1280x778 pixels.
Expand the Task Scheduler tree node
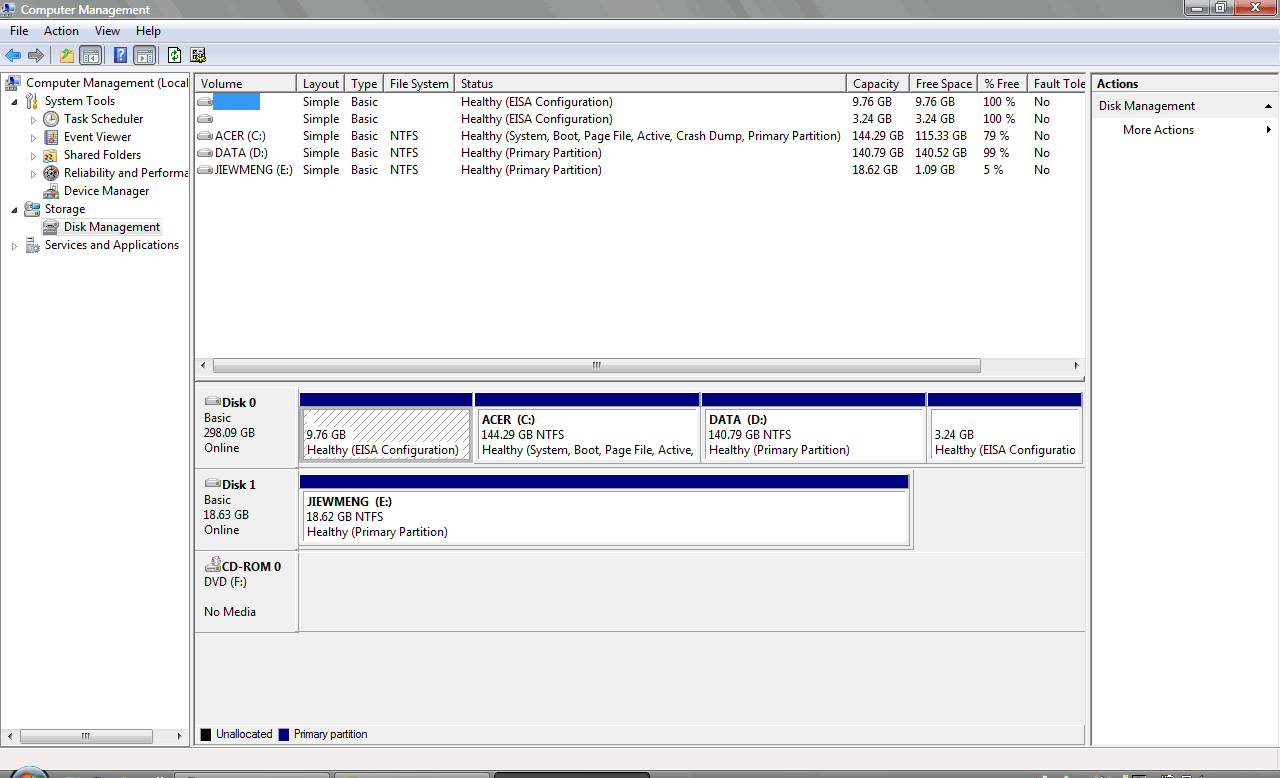click(x=33, y=120)
